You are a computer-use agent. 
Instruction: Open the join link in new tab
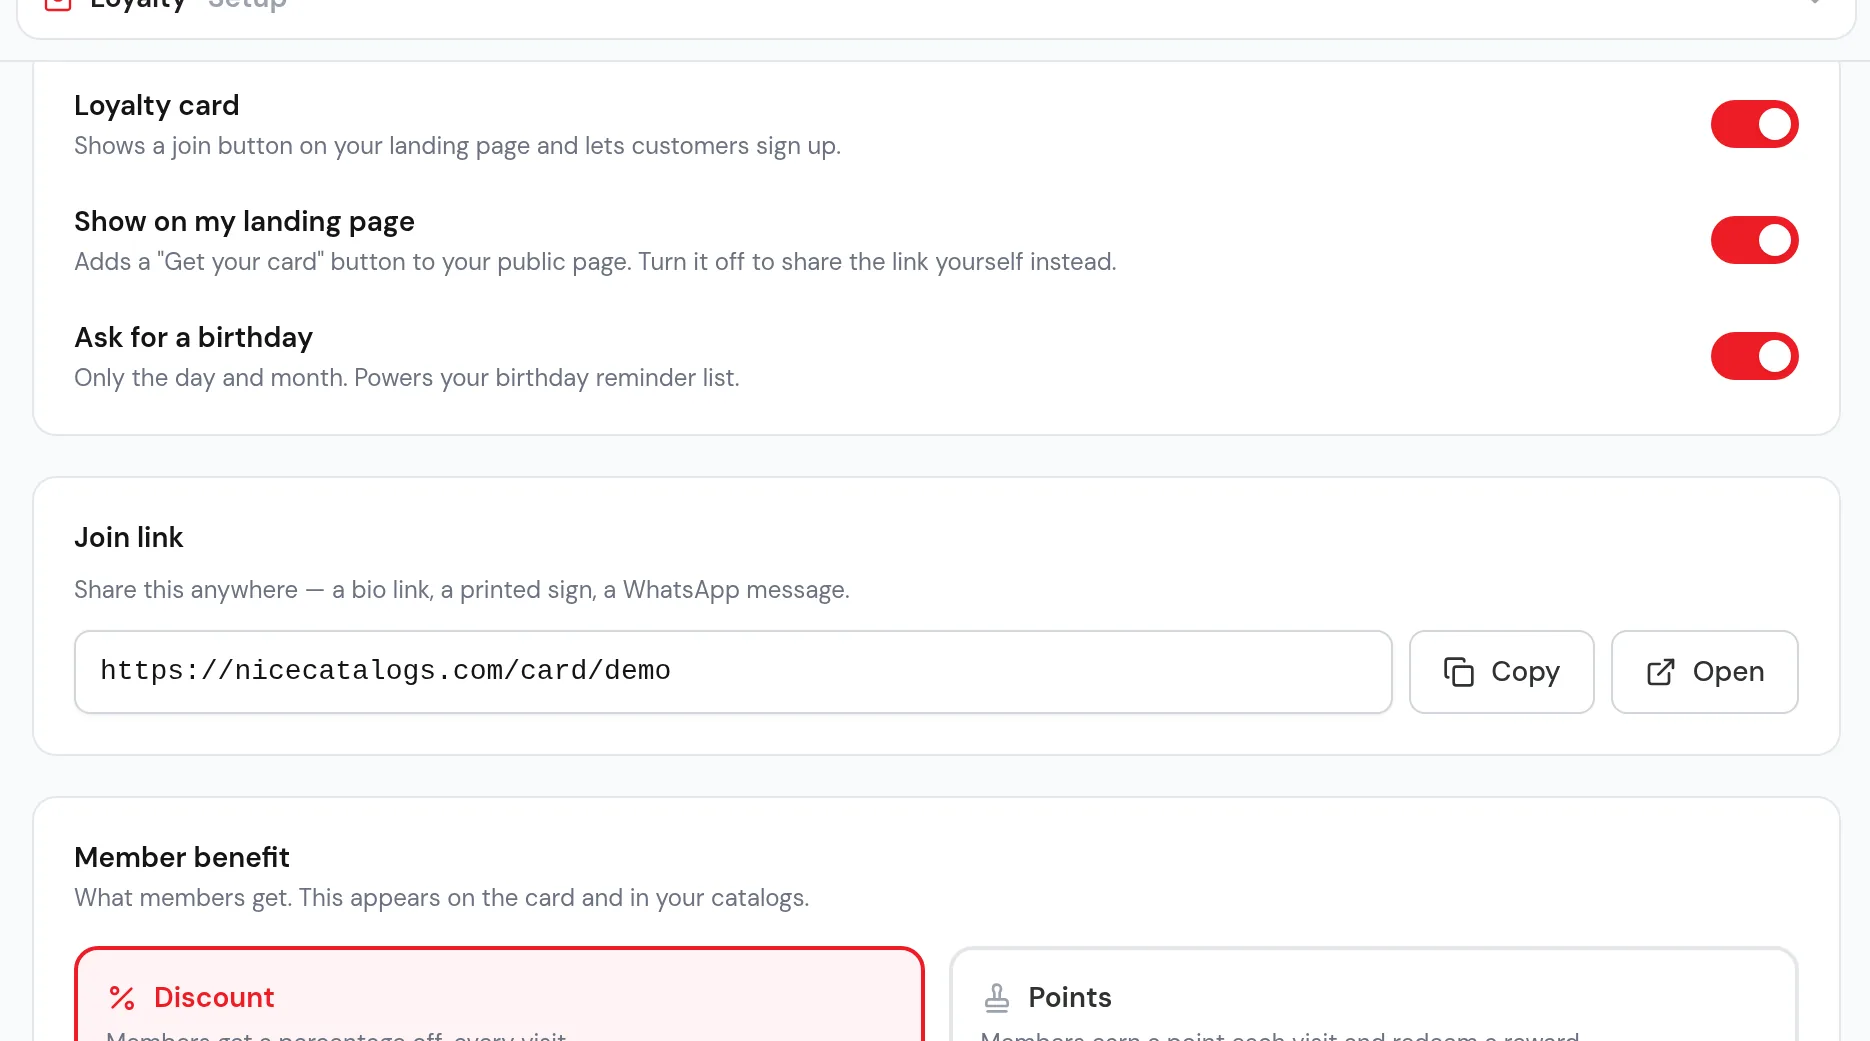[x=1704, y=672]
